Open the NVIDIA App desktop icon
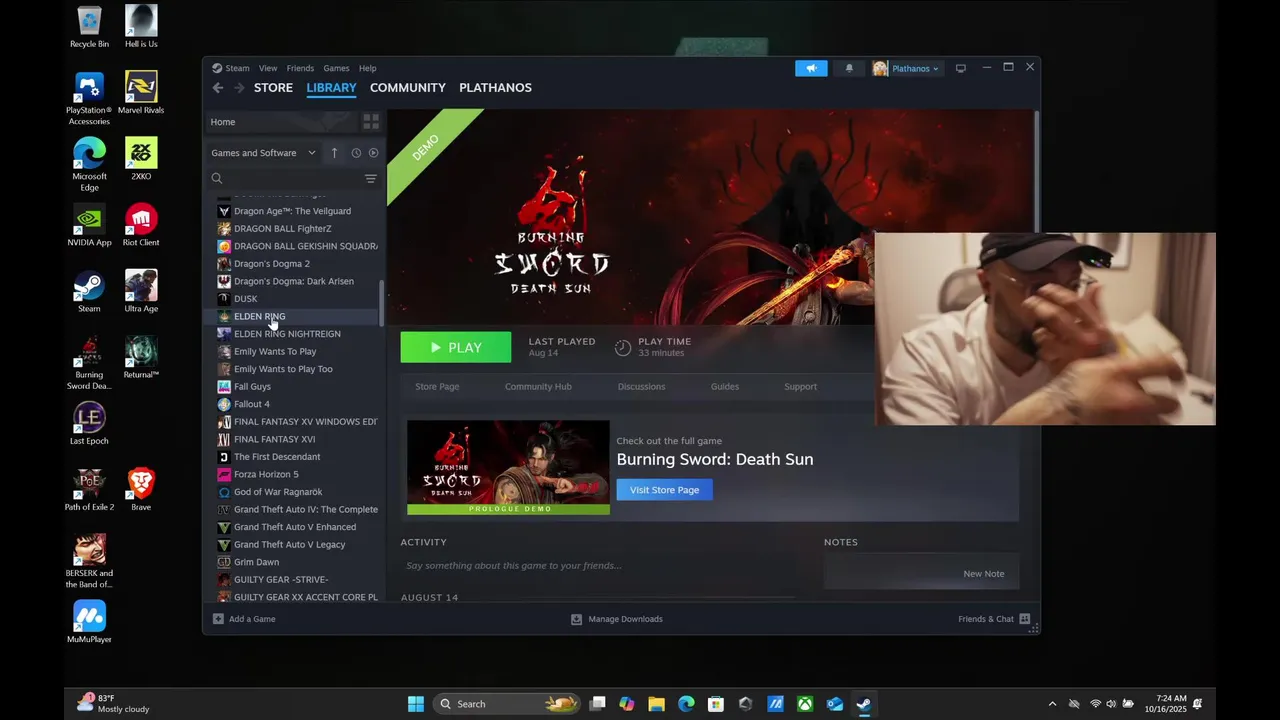The height and width of the screenshot is (720, 1280). pos(89,225)
